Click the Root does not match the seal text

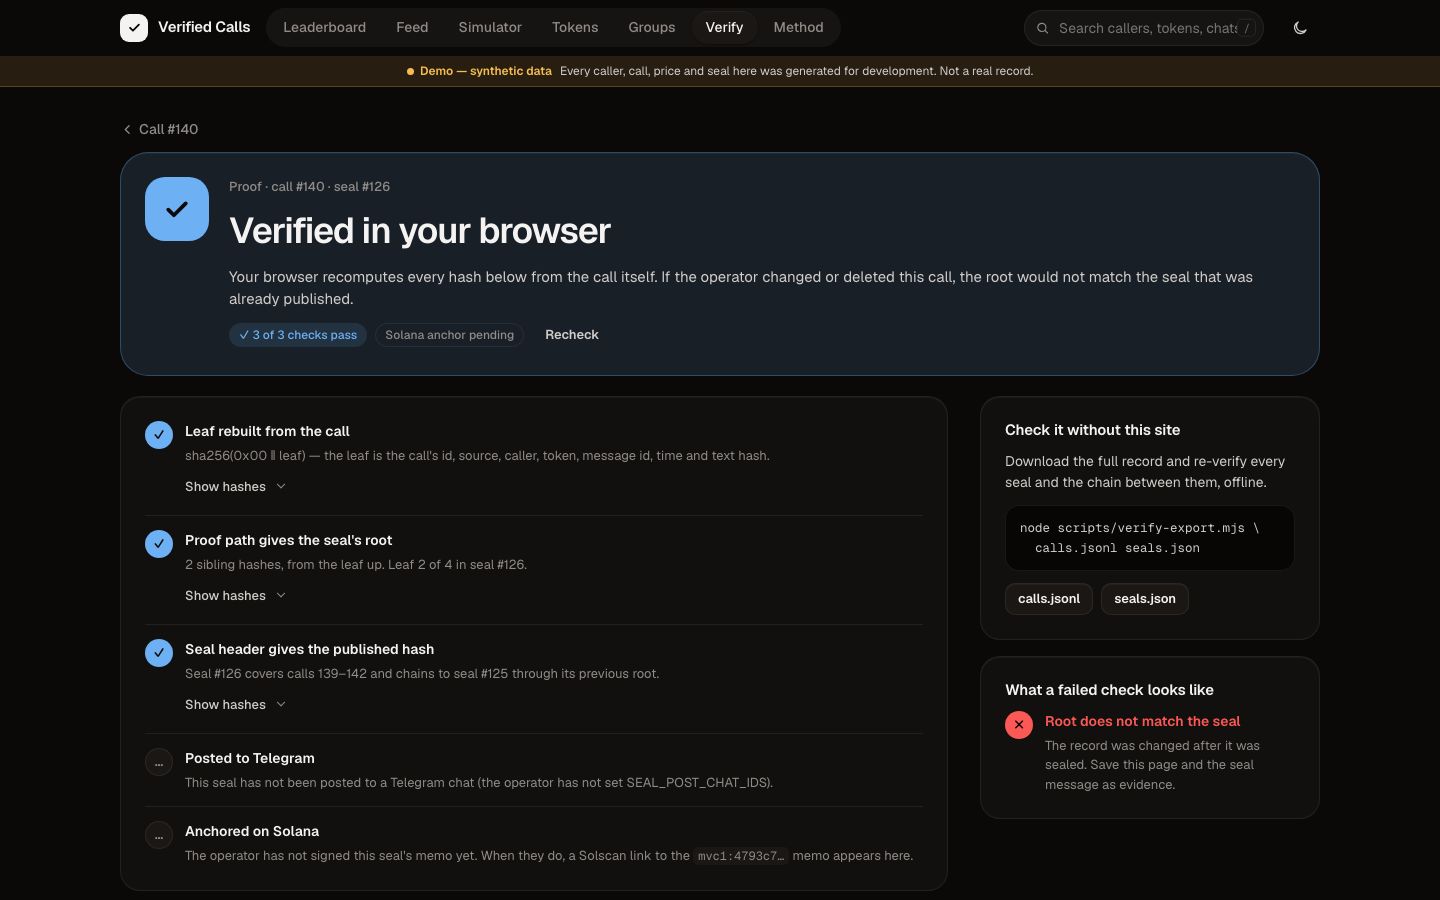coord(1142,721)
